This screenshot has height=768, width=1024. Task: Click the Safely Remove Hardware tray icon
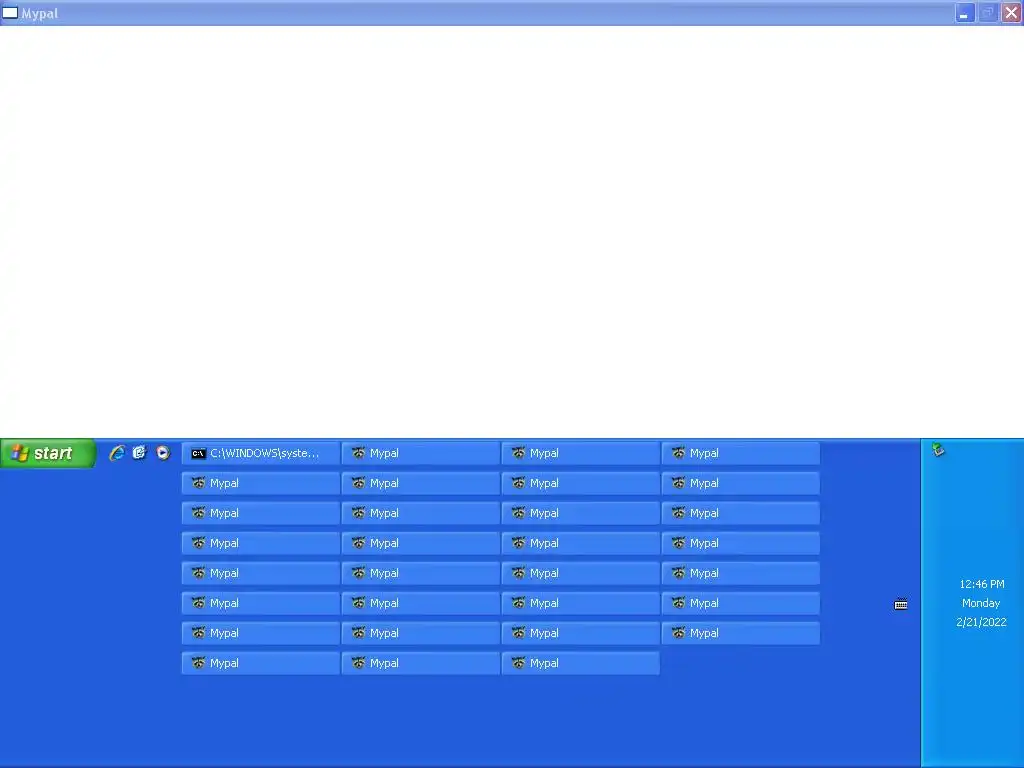[938, 449]
